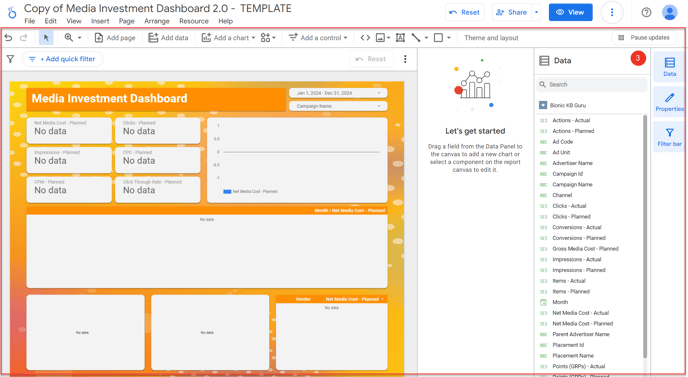Select the Campaign Name field in Data panel
The width and height of the screenshot is (688, 377).
pos(572,184)
